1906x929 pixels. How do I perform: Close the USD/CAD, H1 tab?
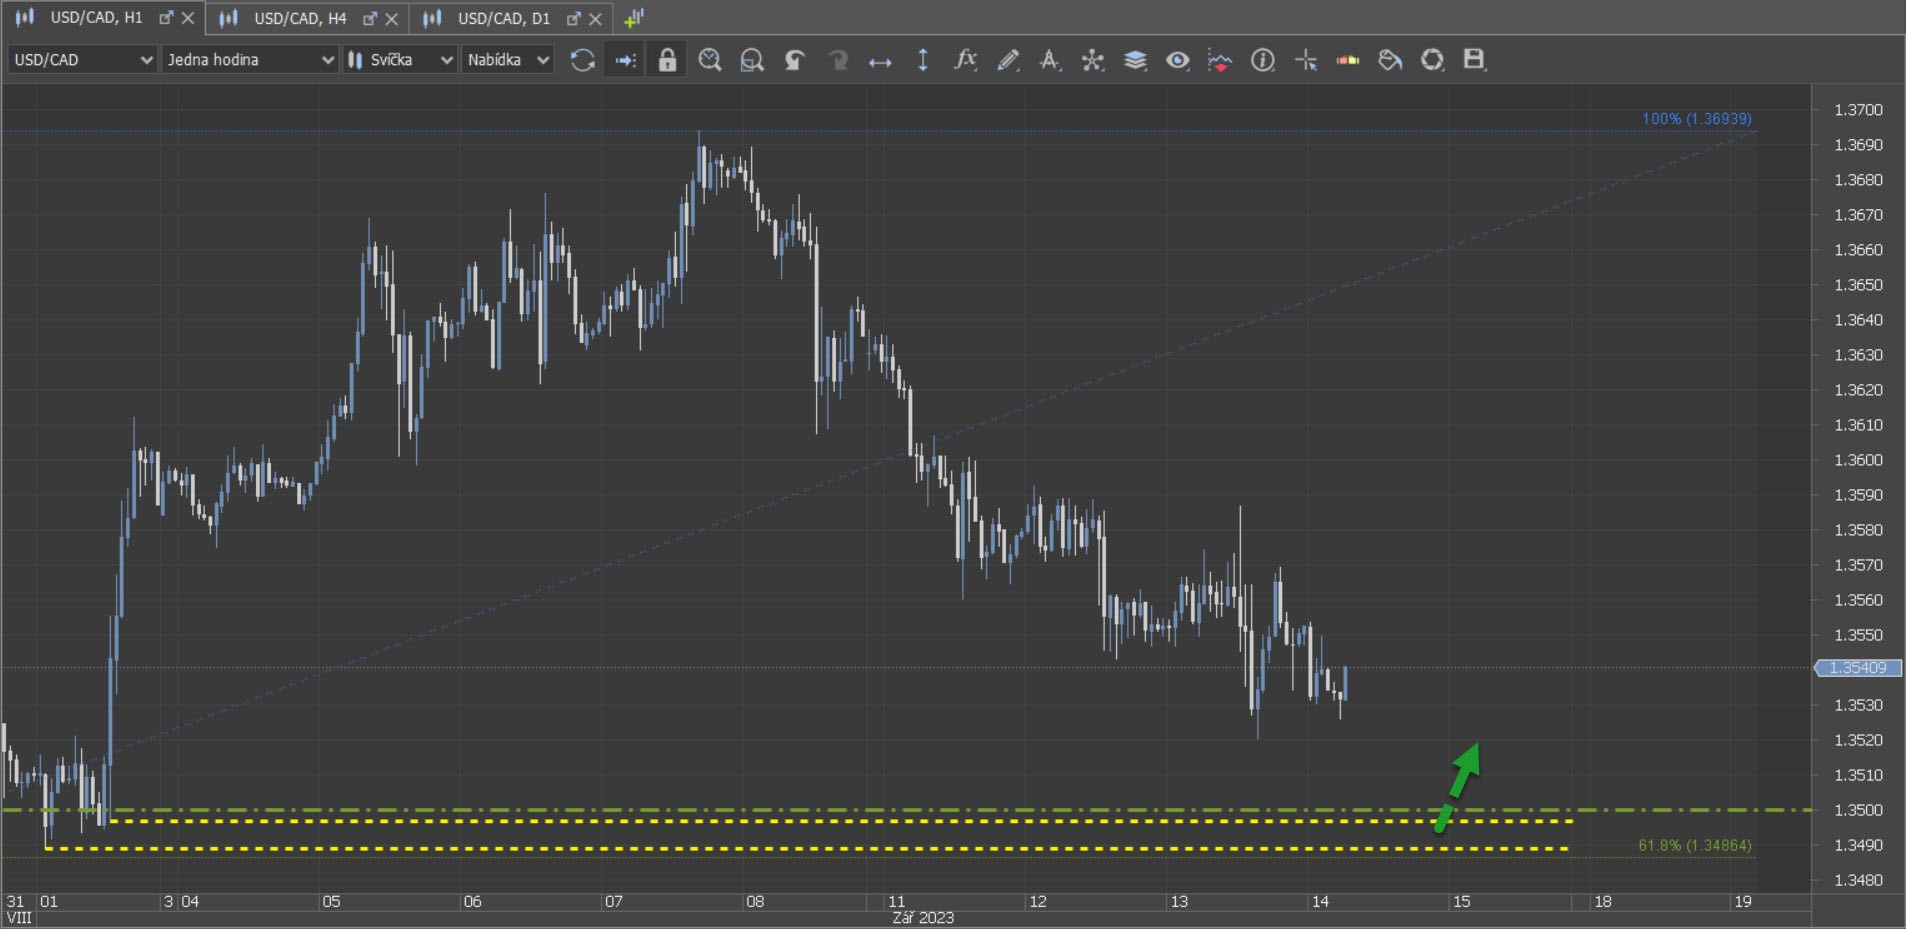(x=188, y=18)
